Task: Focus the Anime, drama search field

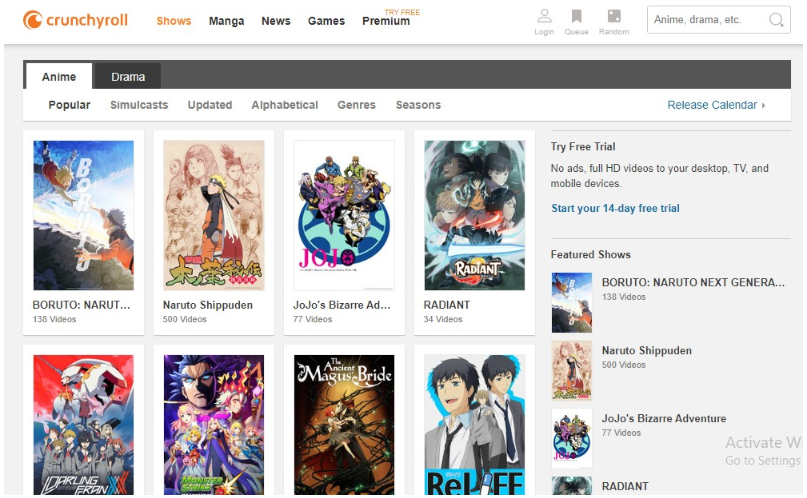Action: [x=718, y=20]
